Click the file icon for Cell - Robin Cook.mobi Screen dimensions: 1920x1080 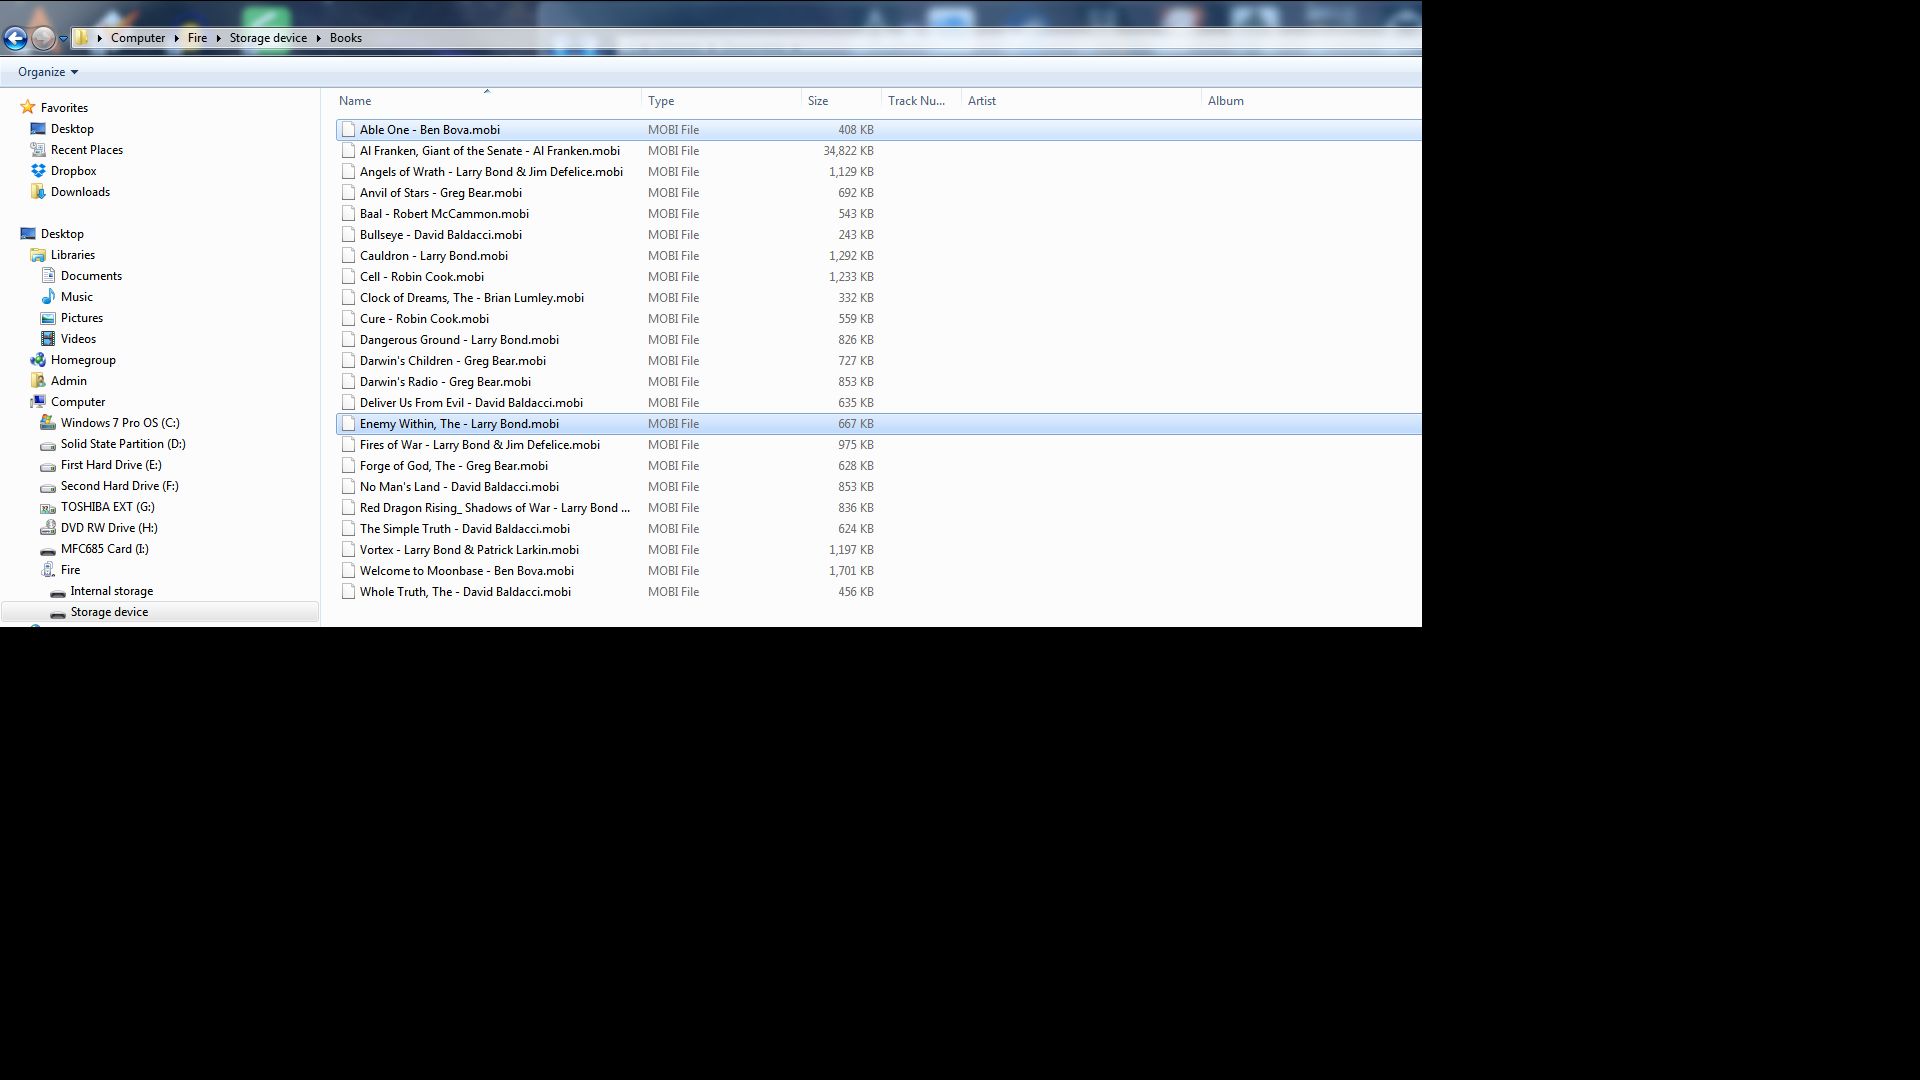tap(348, 277)
